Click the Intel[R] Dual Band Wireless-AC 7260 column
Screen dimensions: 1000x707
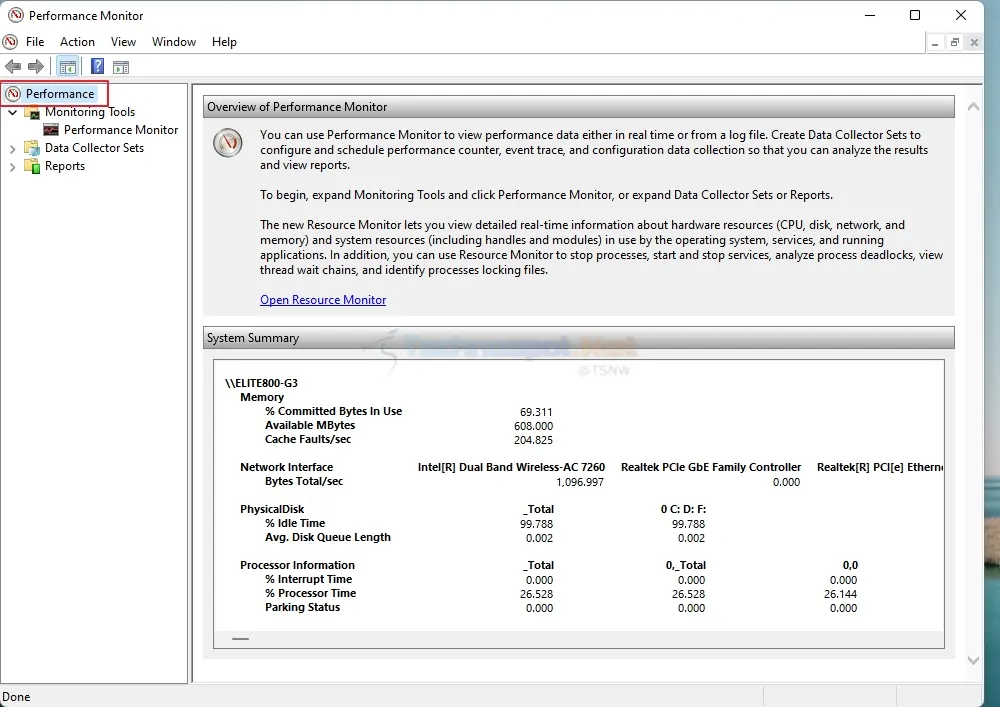tap(511, 467)
